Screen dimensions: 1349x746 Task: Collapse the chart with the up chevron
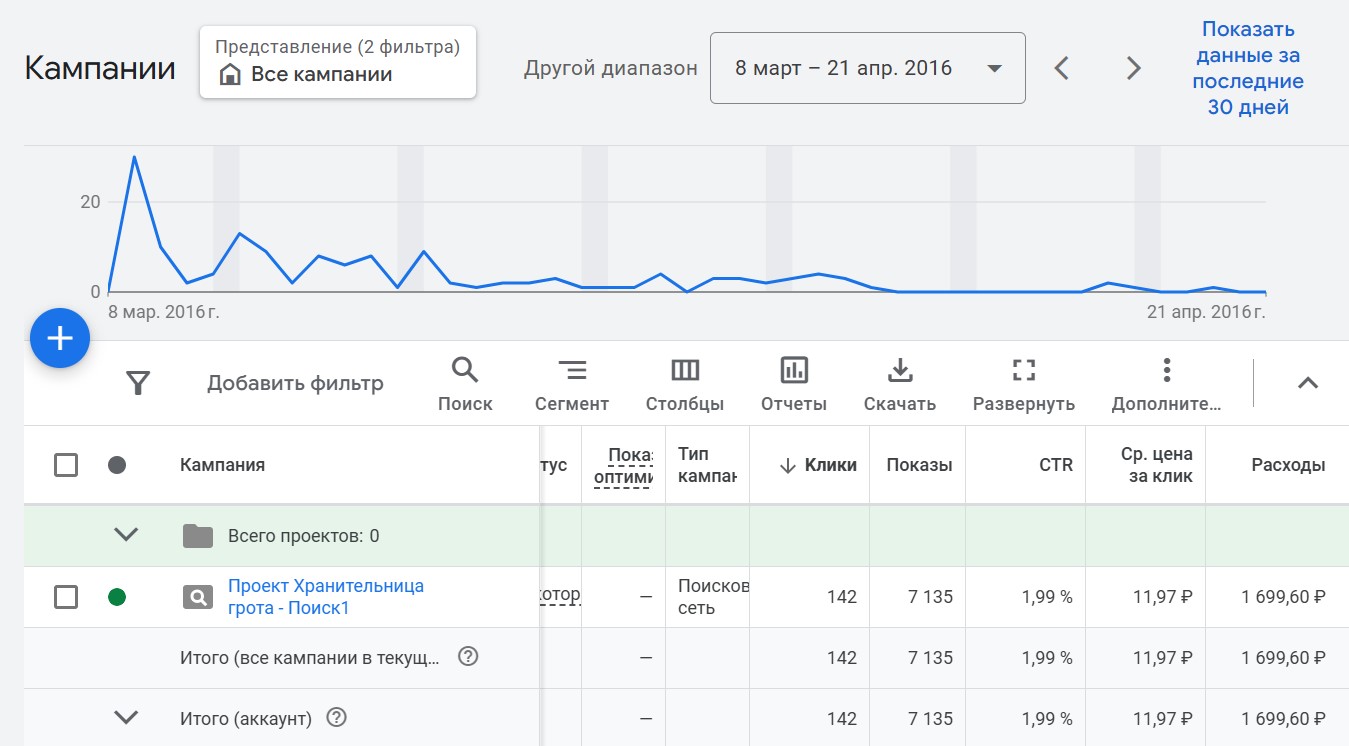click(1308, 383)
